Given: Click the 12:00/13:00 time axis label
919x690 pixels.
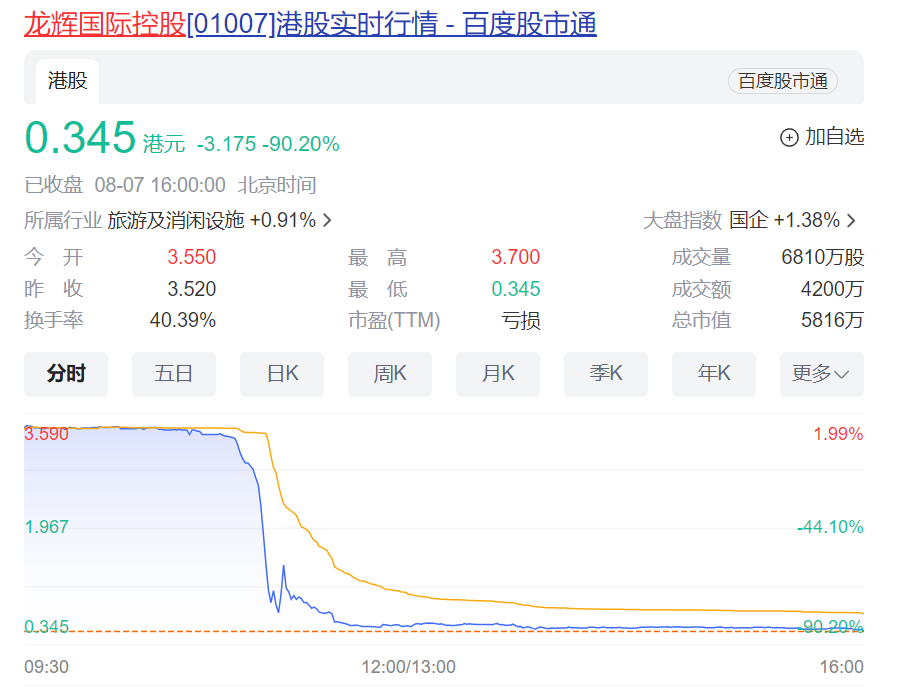Looking at the screenshot, I should (x=409, y=667).
